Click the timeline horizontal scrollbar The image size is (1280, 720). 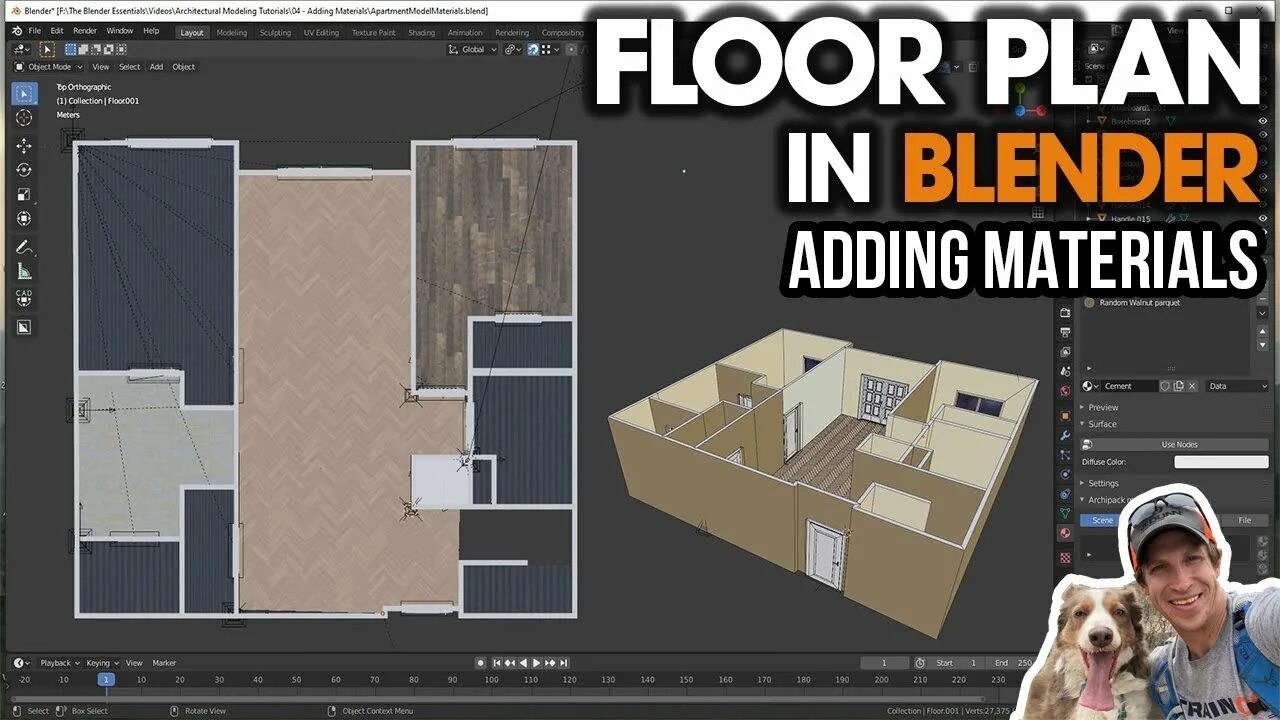click(500, 698)
